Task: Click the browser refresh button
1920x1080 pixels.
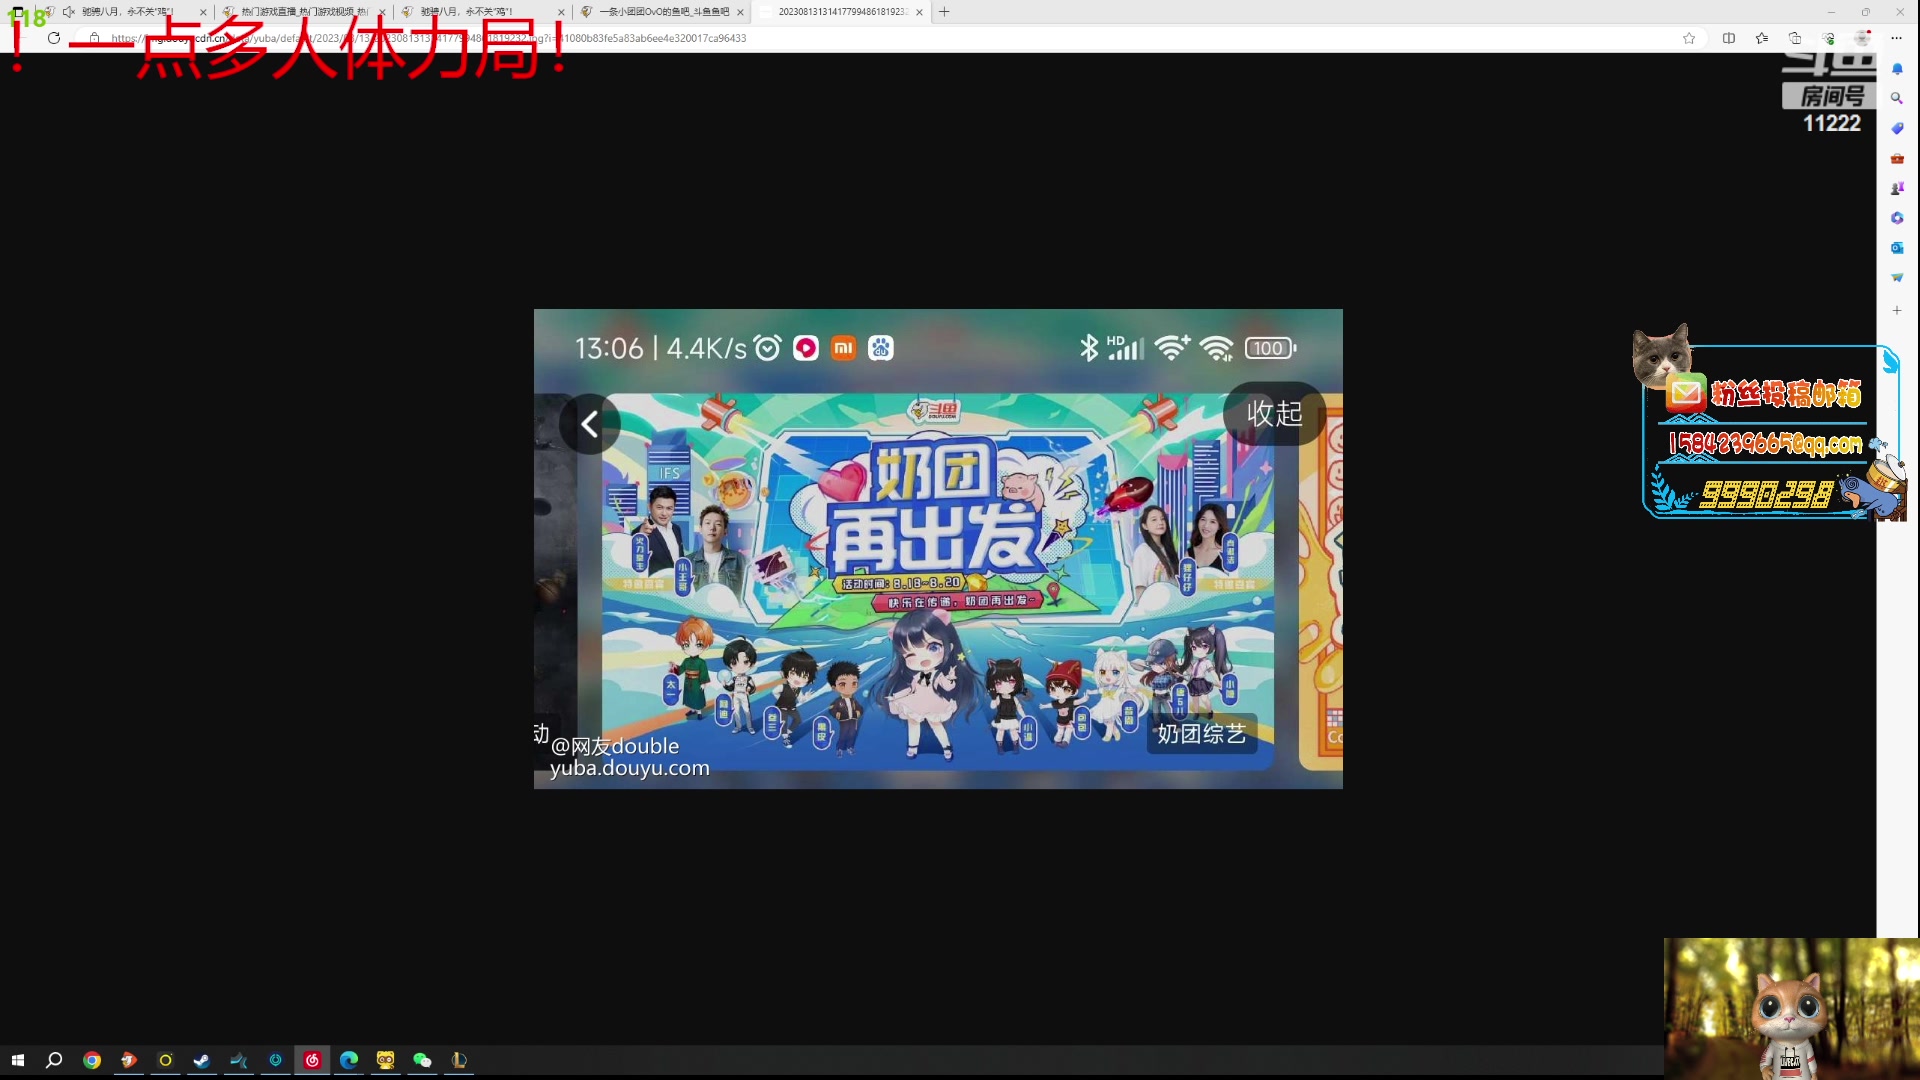Action: tap(54, 38)
